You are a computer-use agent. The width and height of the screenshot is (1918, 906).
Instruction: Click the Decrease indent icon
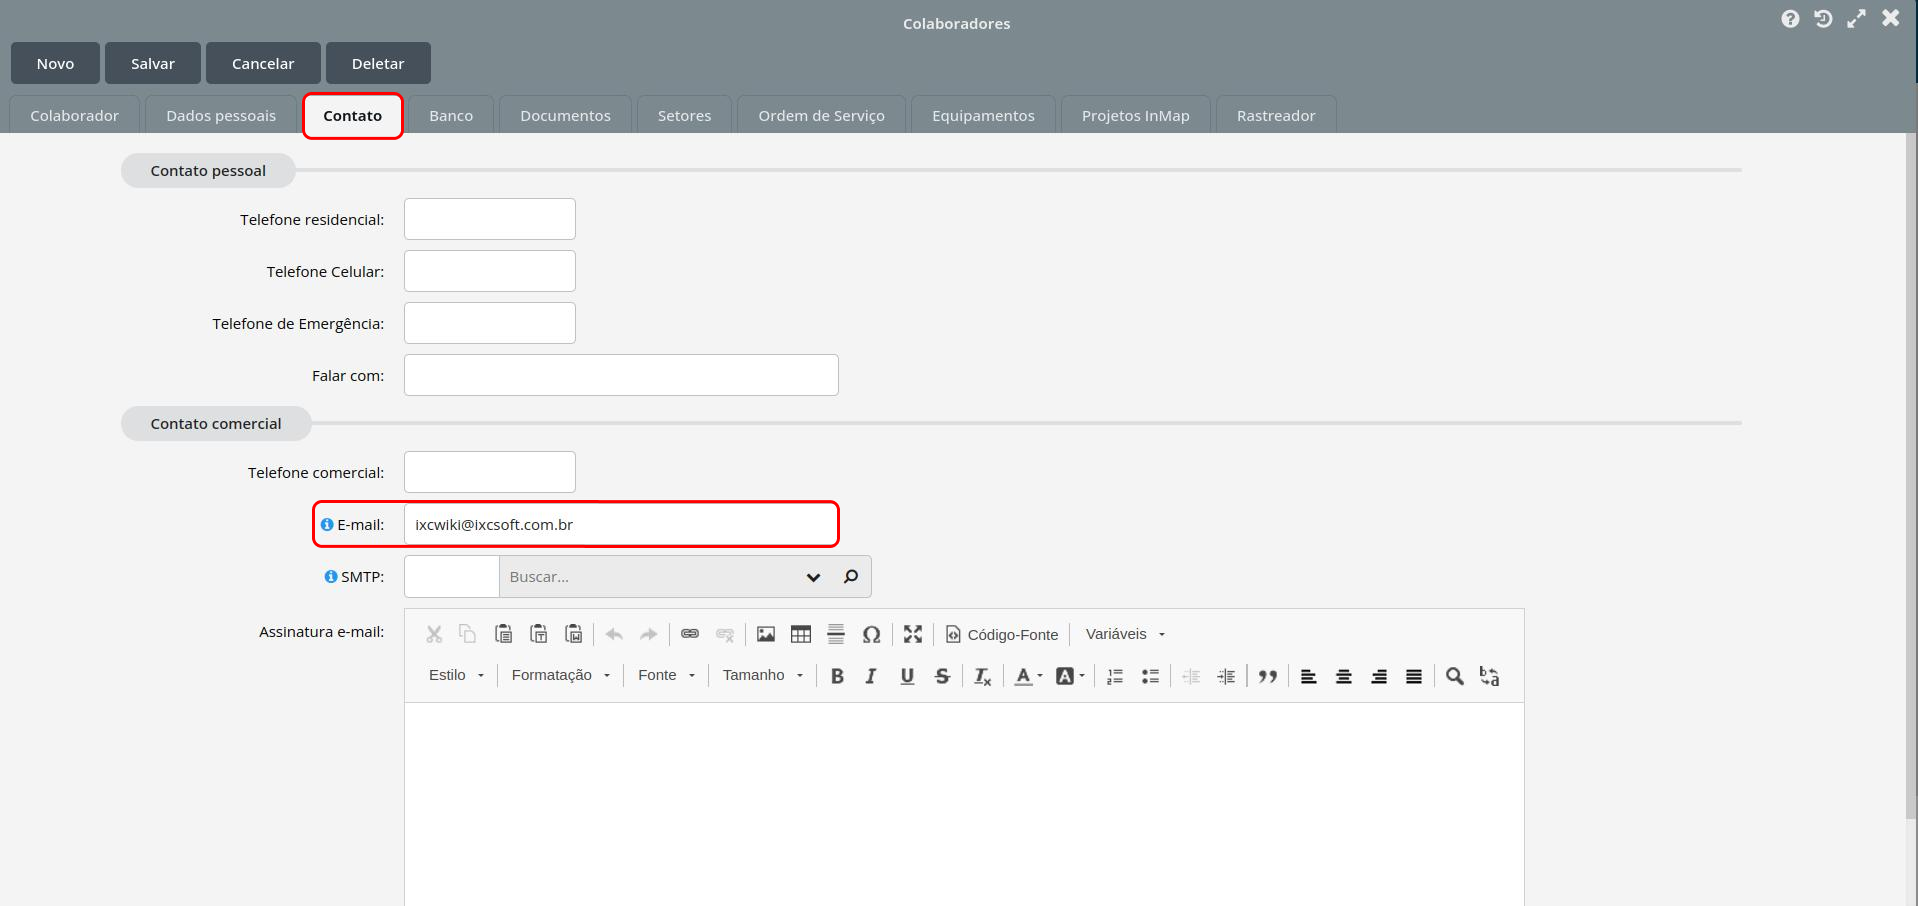tap(1191, 676)
